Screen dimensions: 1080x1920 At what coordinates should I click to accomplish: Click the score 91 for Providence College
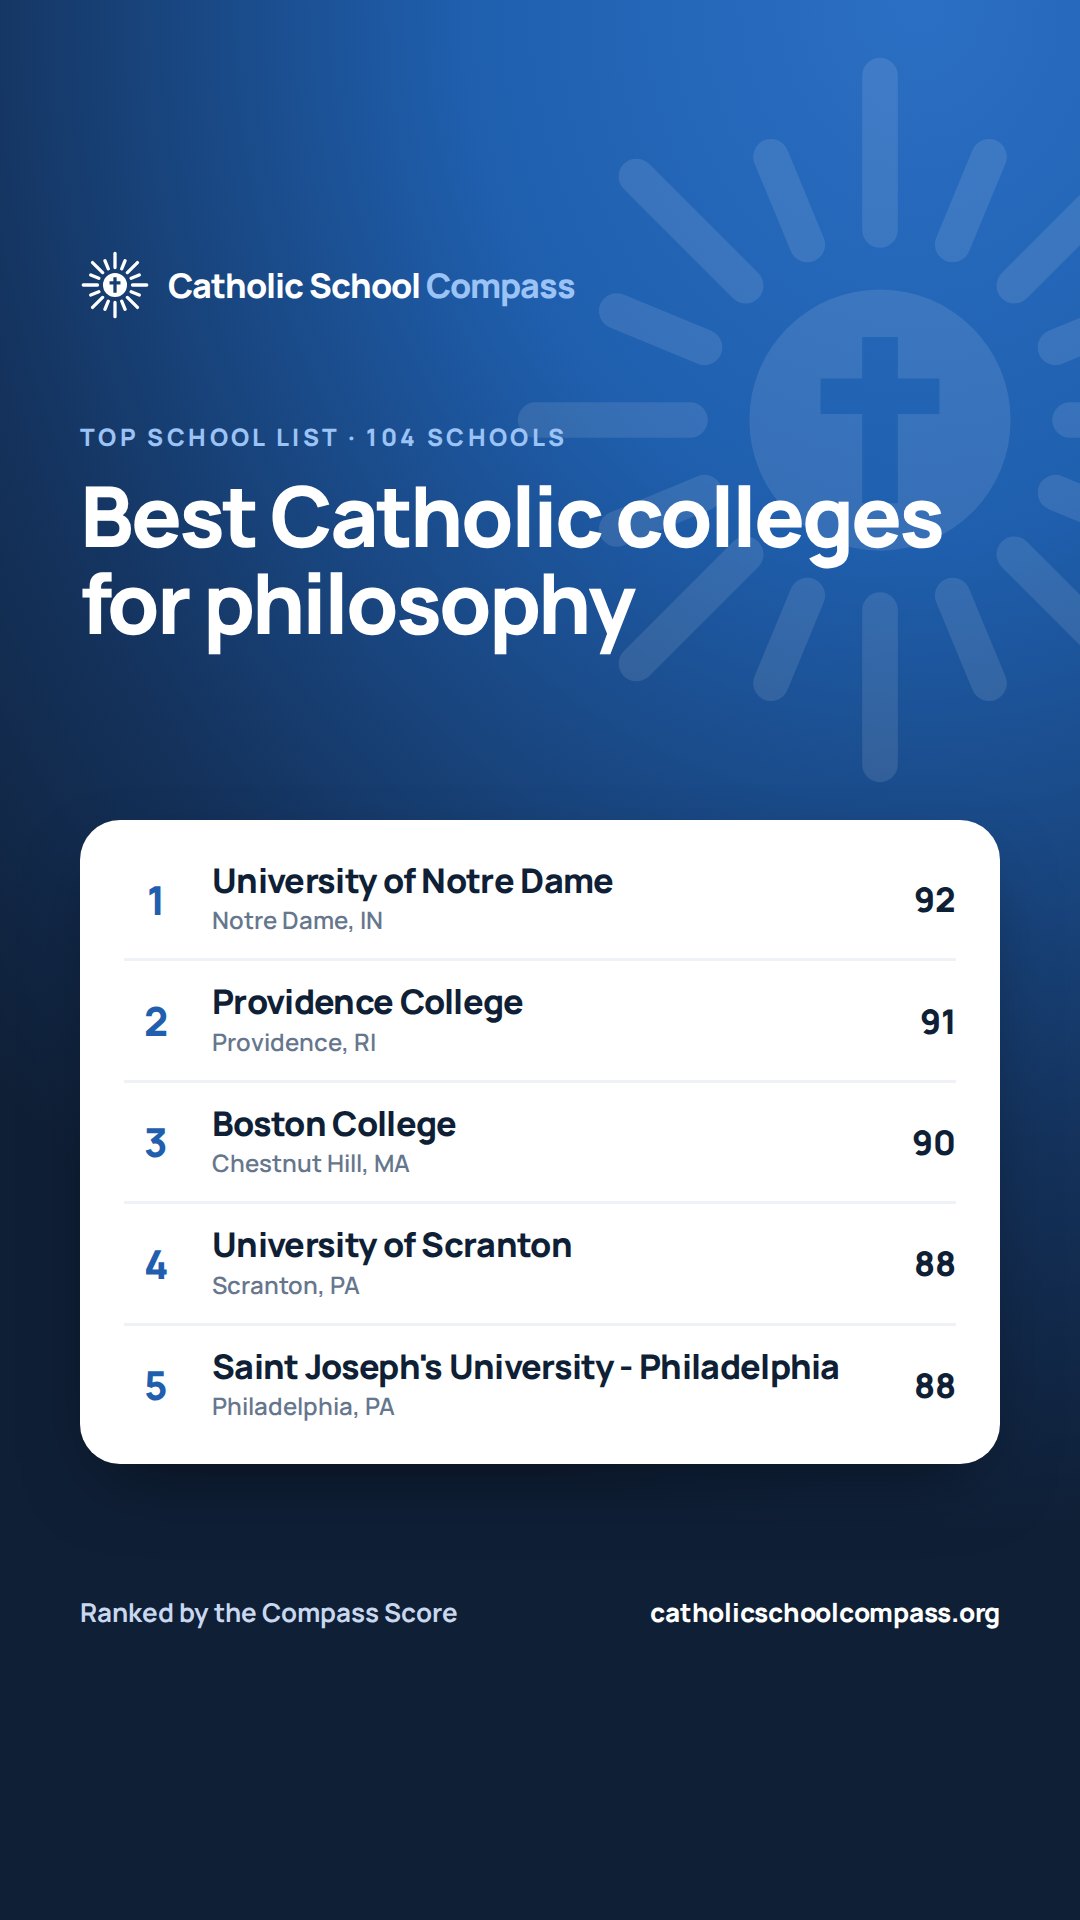(938, 1022)
